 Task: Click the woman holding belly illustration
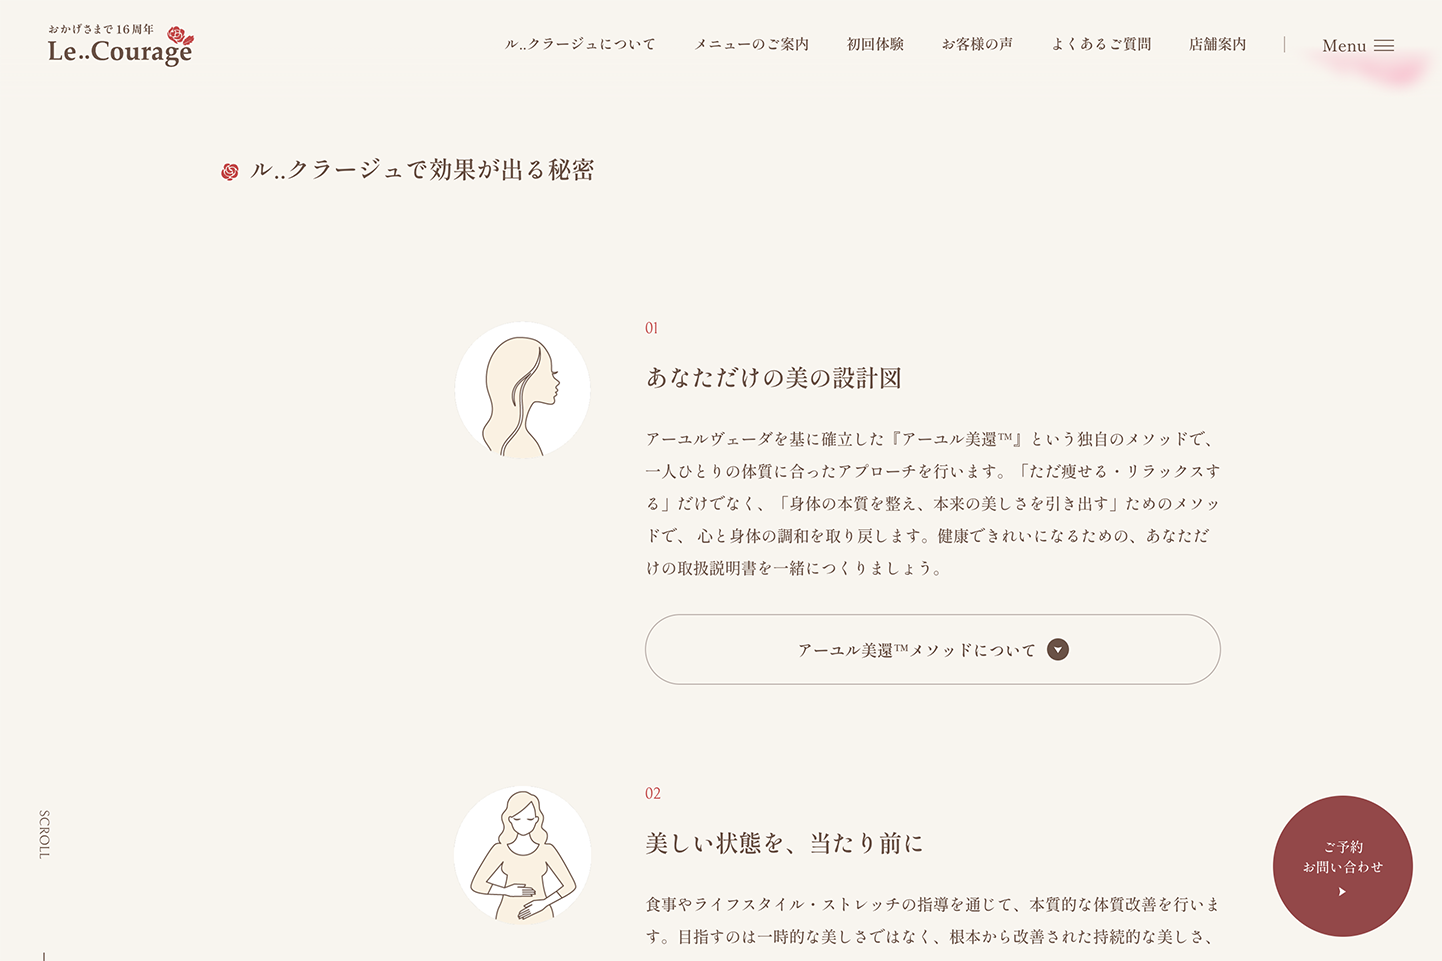tap(522, 855)
